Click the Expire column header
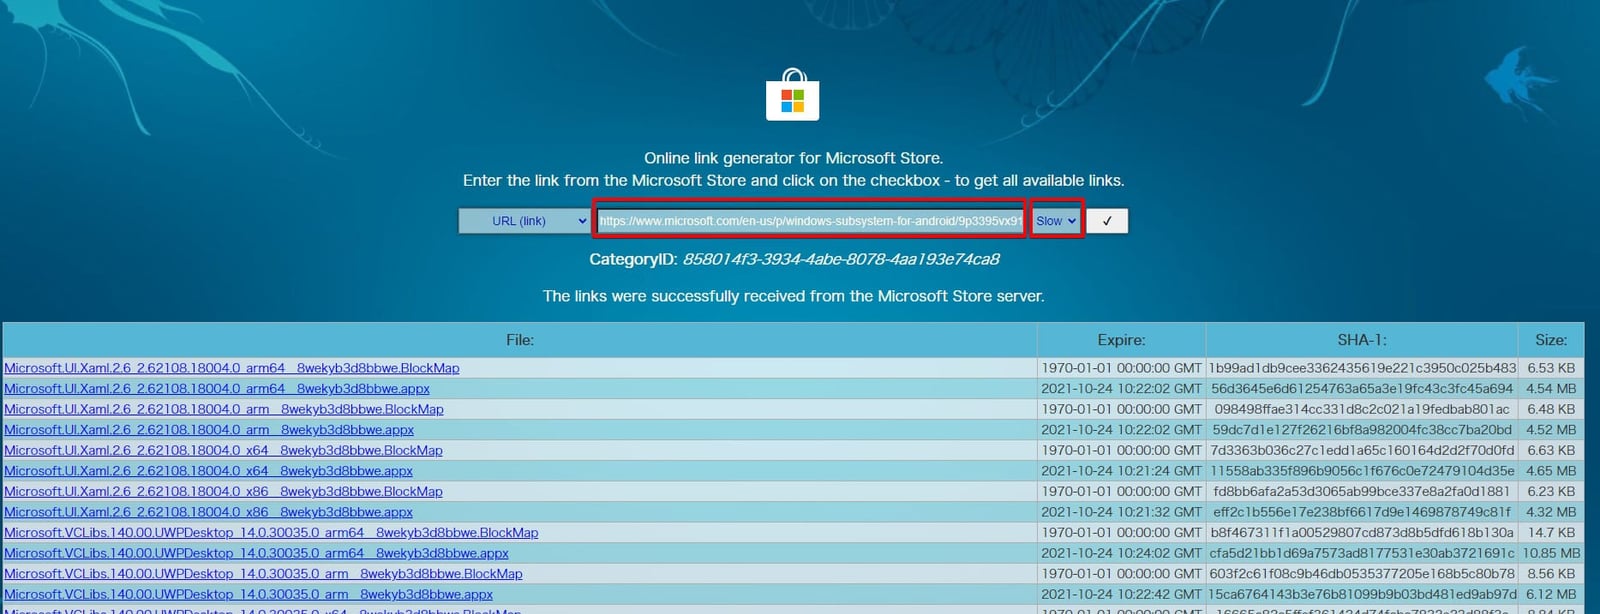 tap(1120, 340)
